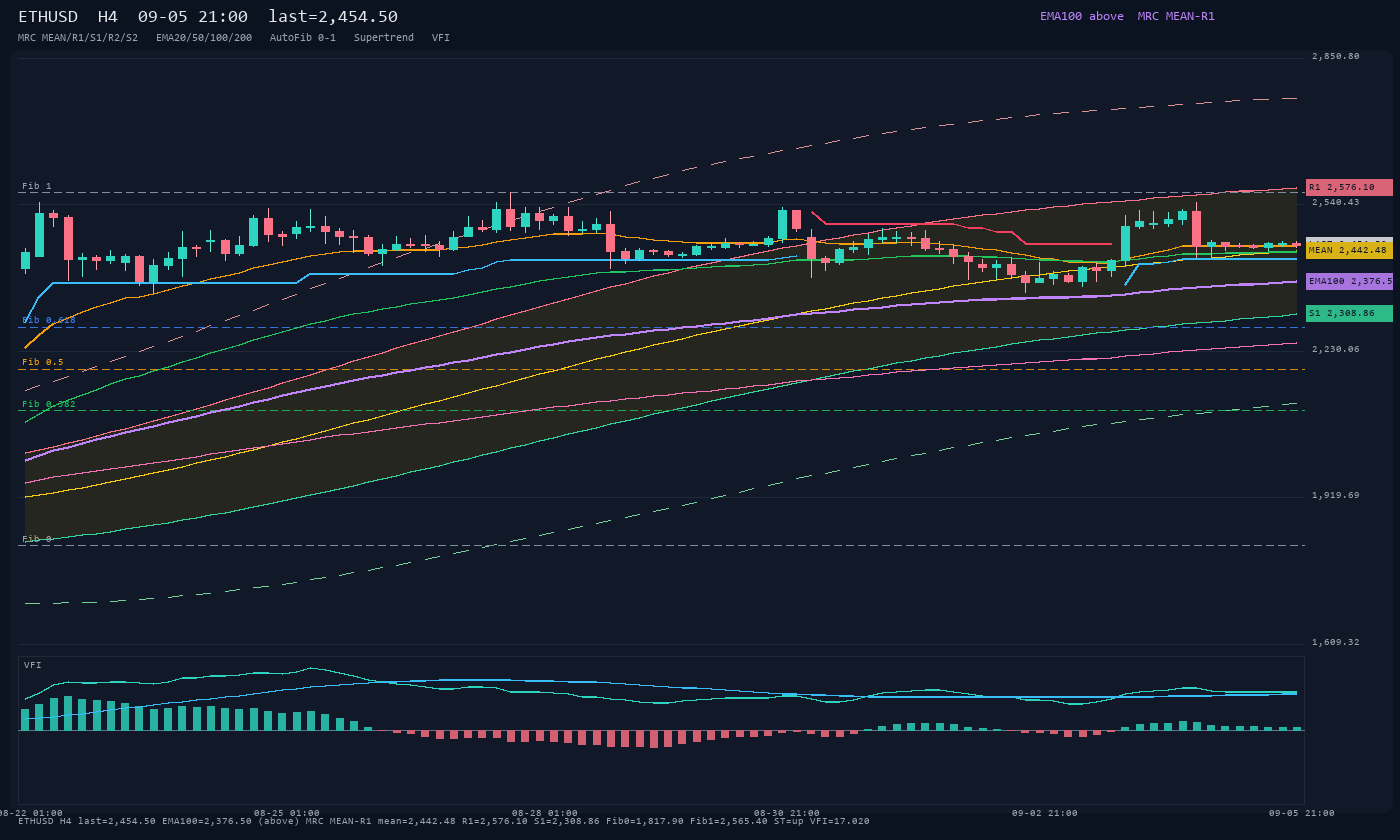Click the "Fib 0" level label
This screenshot has width=1400, height=840.
click(37, 539)
